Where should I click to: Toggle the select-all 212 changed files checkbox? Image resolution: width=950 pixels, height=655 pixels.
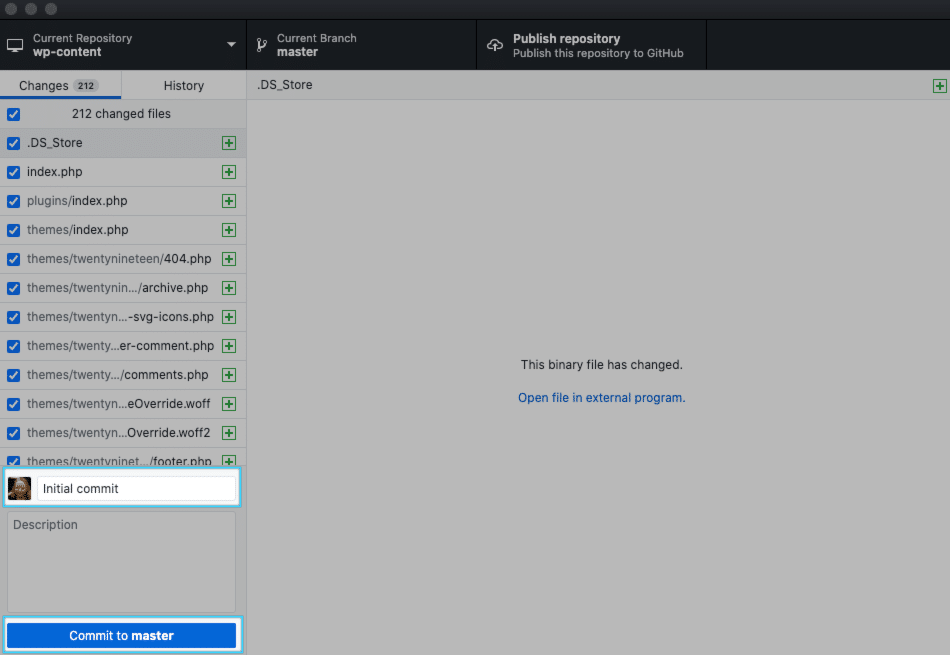[x=13, y=114]
